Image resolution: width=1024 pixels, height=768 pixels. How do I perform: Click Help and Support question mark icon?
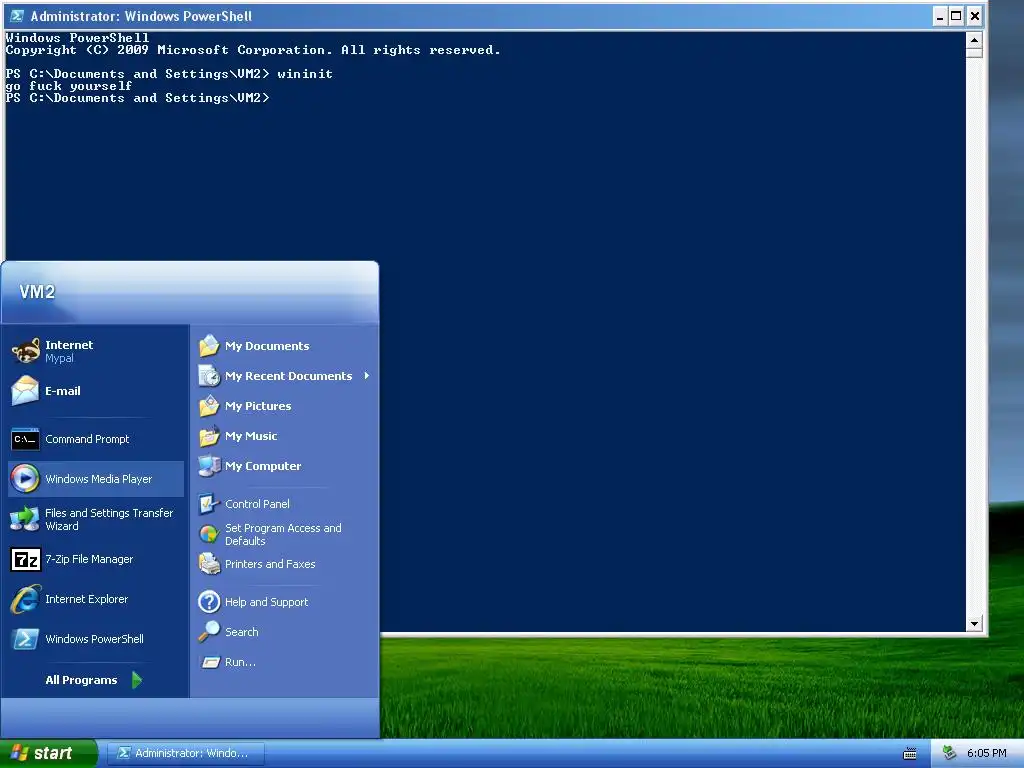coord(209,601)
